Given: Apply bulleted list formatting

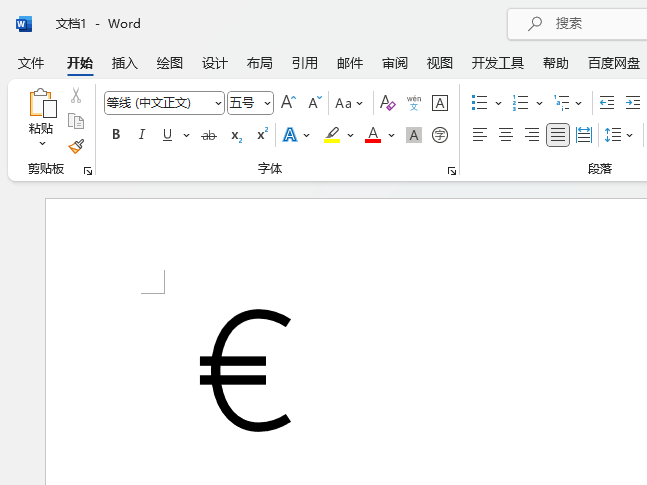Looking at the screenshot, I should click(479, 102).
